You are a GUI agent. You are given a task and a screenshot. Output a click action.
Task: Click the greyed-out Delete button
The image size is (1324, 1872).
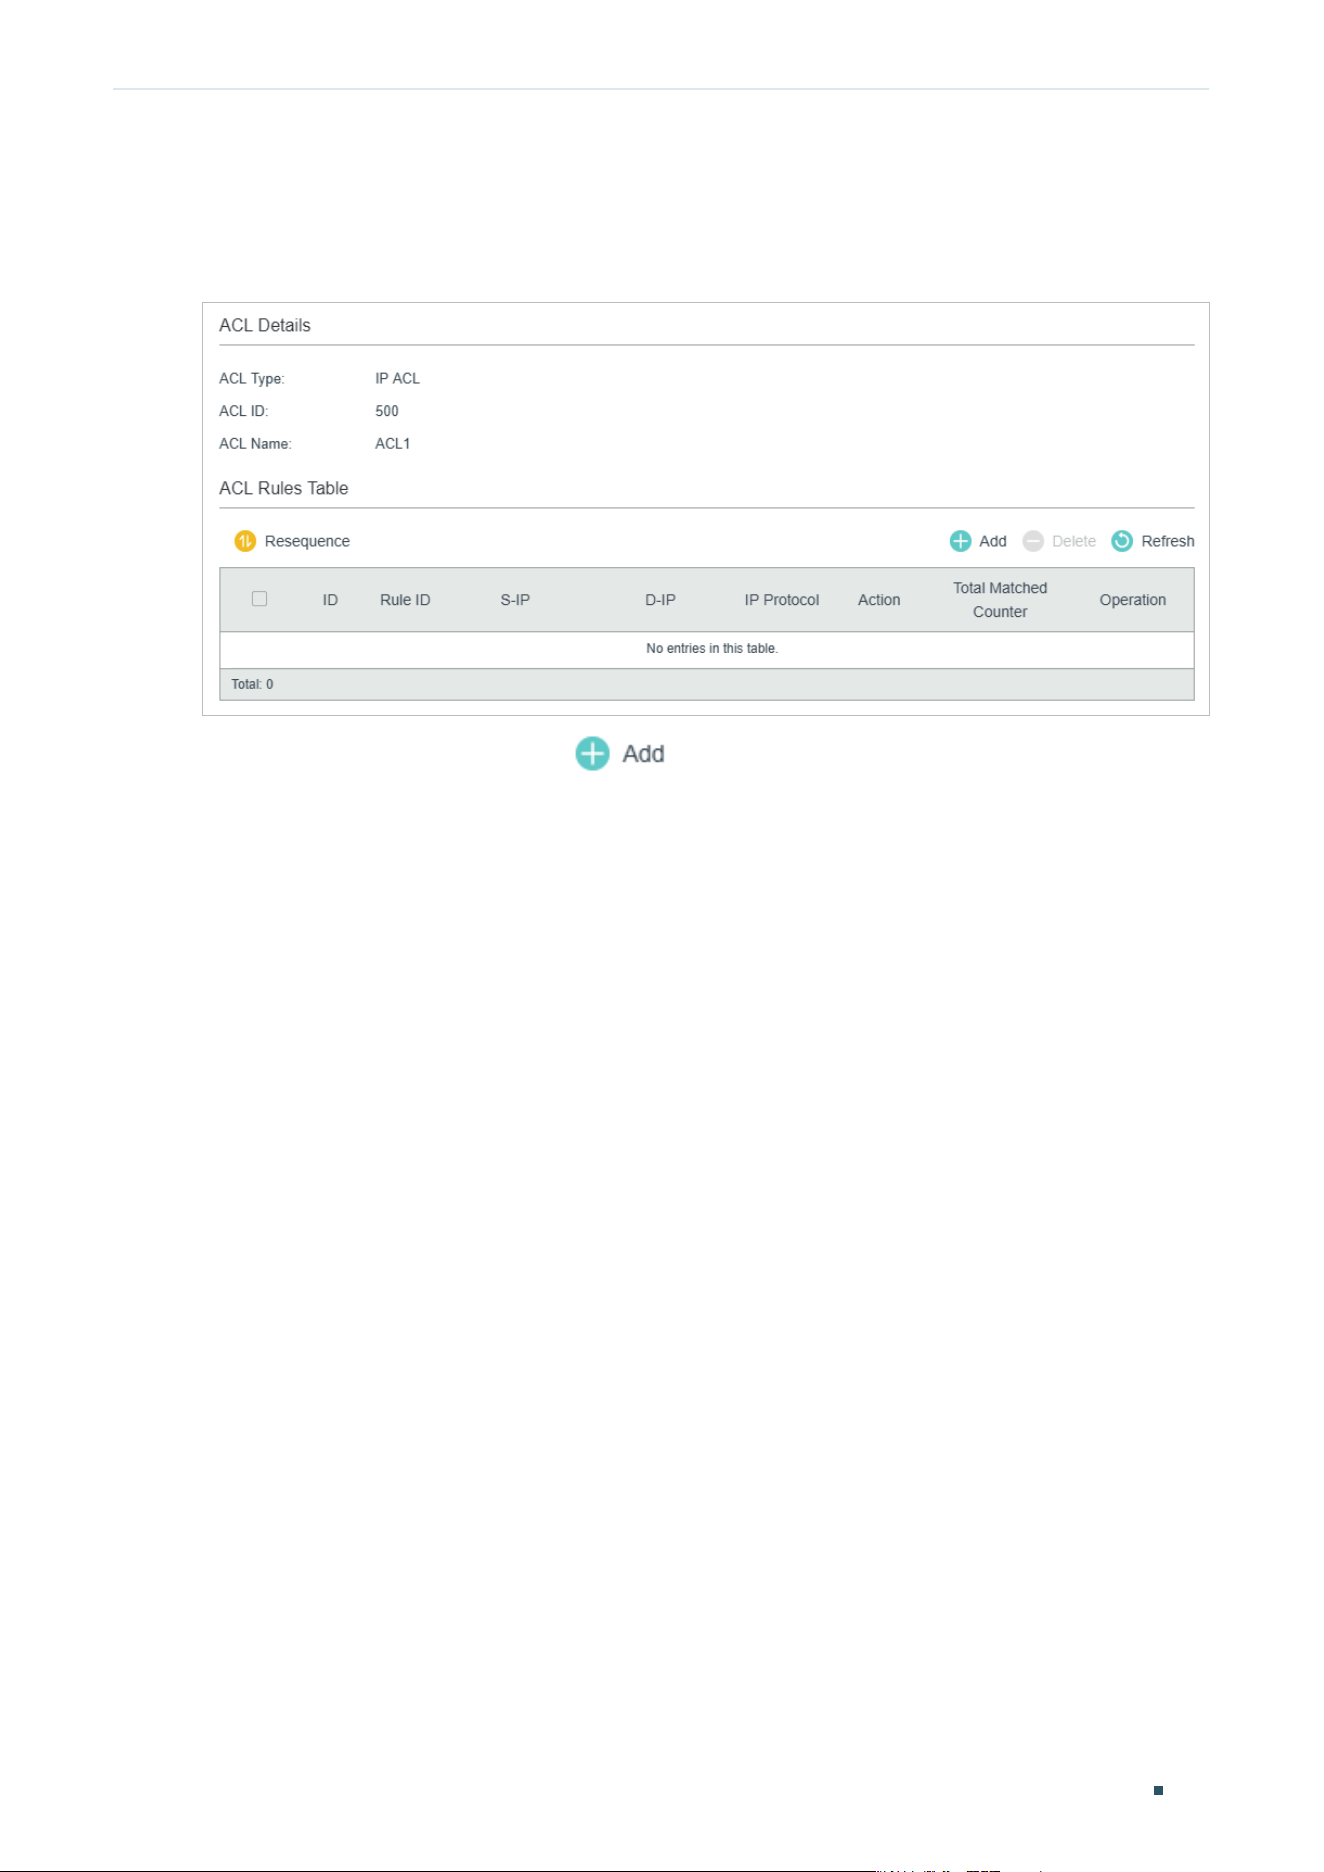pos(1059,541)
